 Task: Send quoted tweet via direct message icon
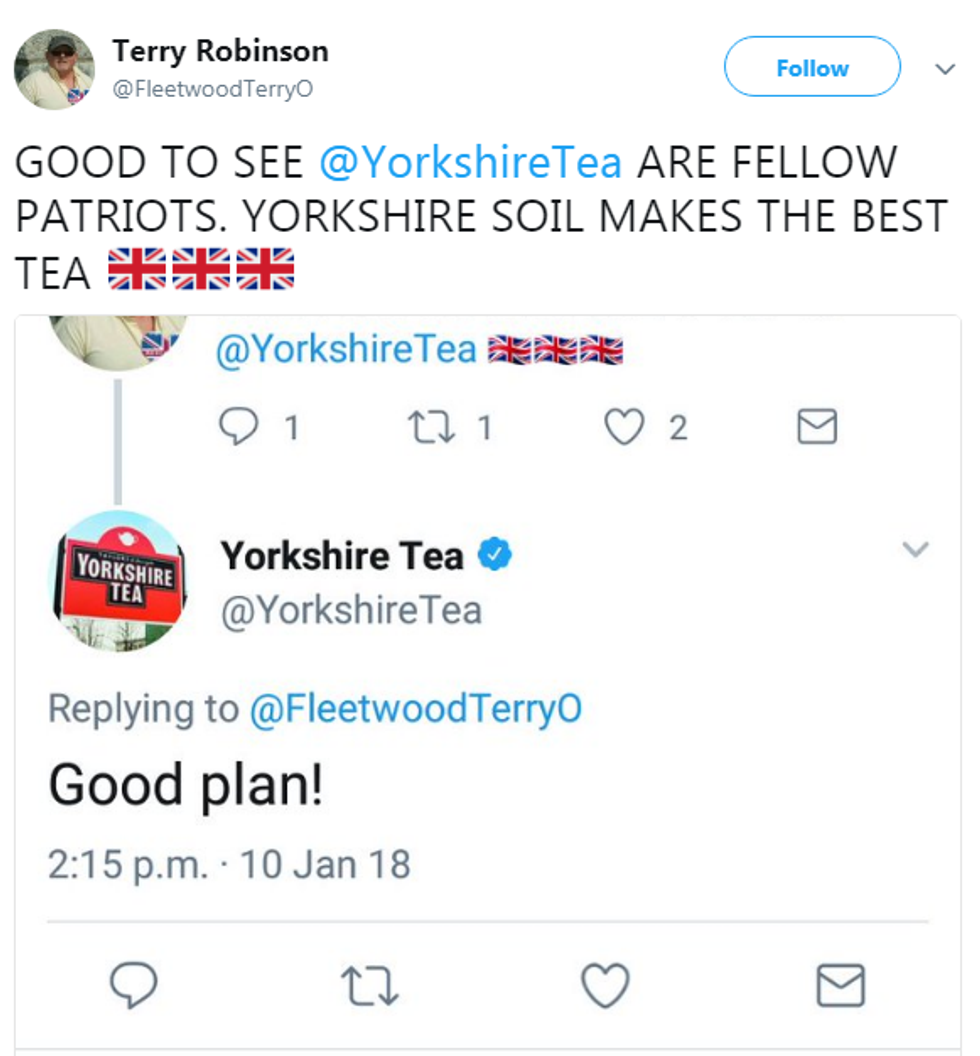coord(817,426)
